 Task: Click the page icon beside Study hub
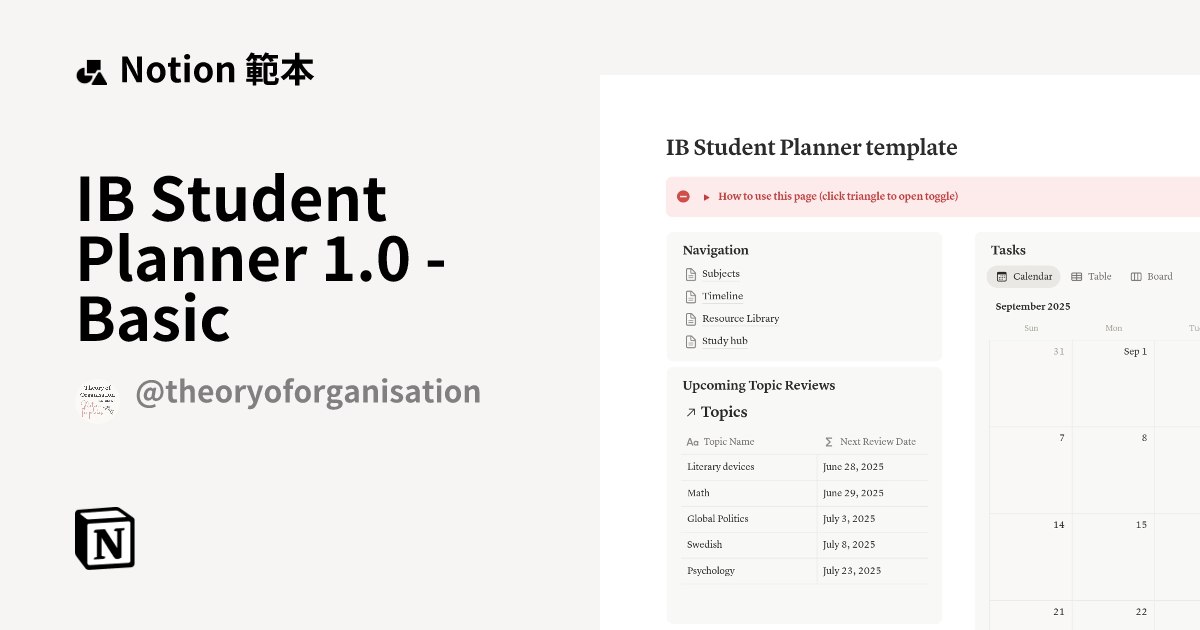tap(690, 340)
